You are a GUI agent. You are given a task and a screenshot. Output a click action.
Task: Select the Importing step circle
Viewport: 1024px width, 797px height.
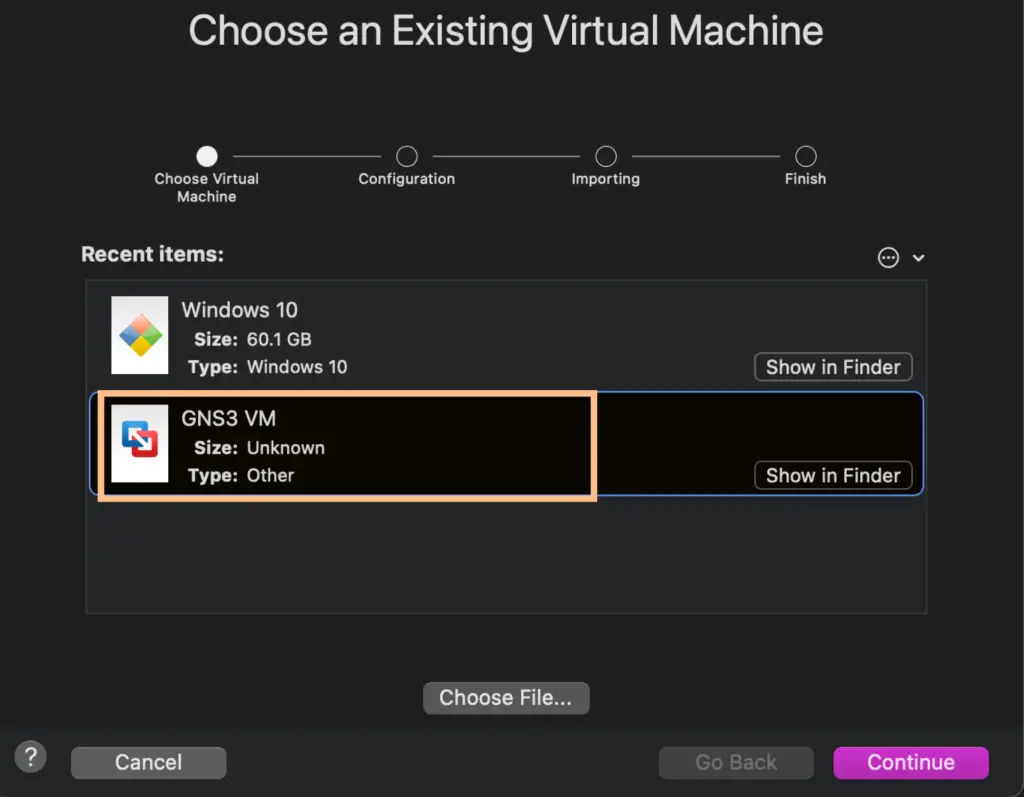pos(605,155)
